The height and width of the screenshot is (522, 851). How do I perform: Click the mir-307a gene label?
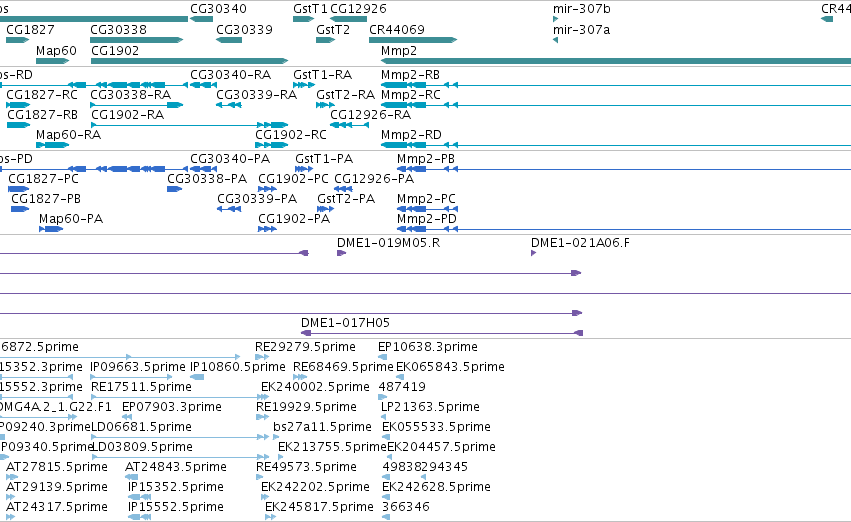[581, 29]
